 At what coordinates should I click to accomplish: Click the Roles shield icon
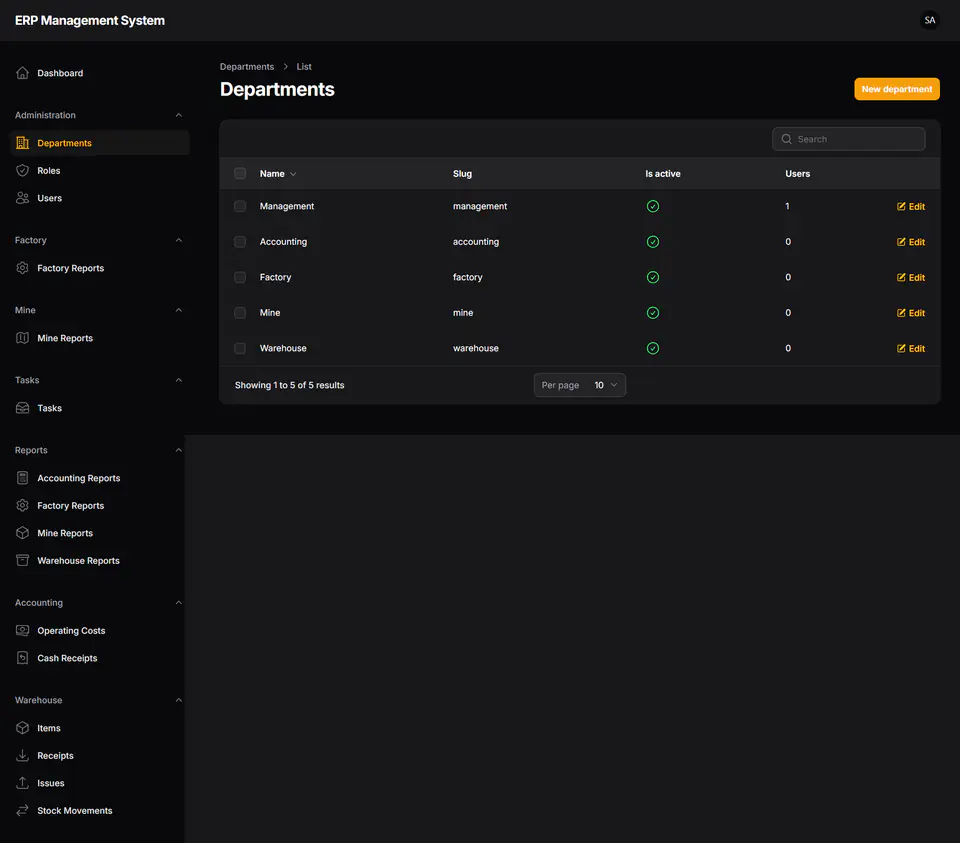coord(23,170)
